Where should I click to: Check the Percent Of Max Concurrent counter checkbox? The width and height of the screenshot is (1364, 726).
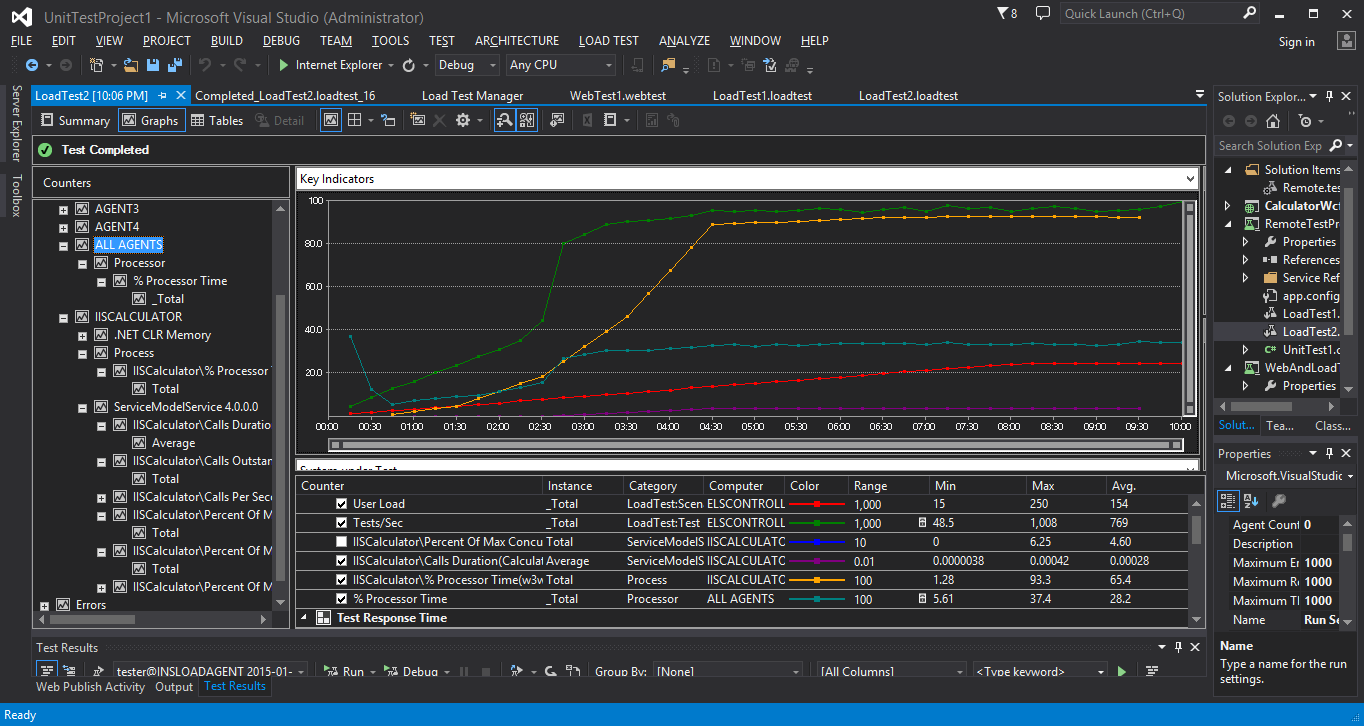tap(342, 542)
